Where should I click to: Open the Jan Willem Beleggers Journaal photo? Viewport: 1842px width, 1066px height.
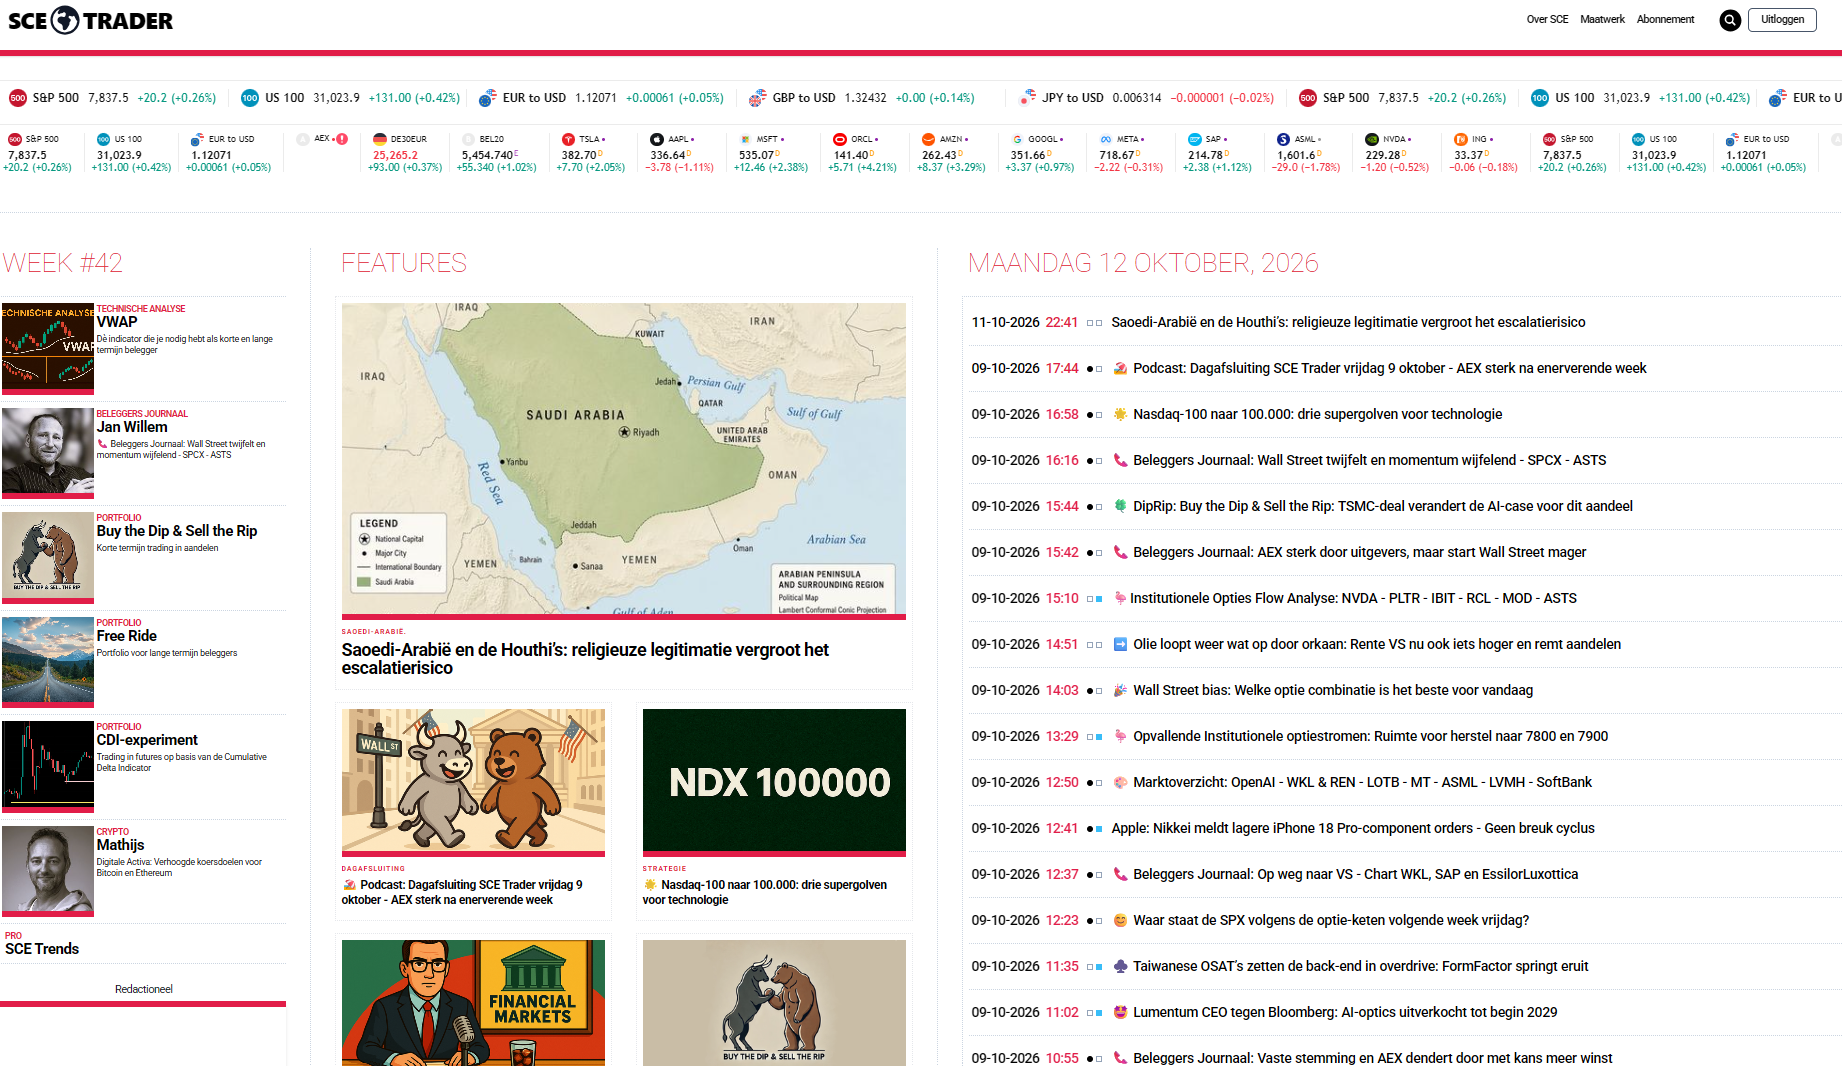coord(48,453)
